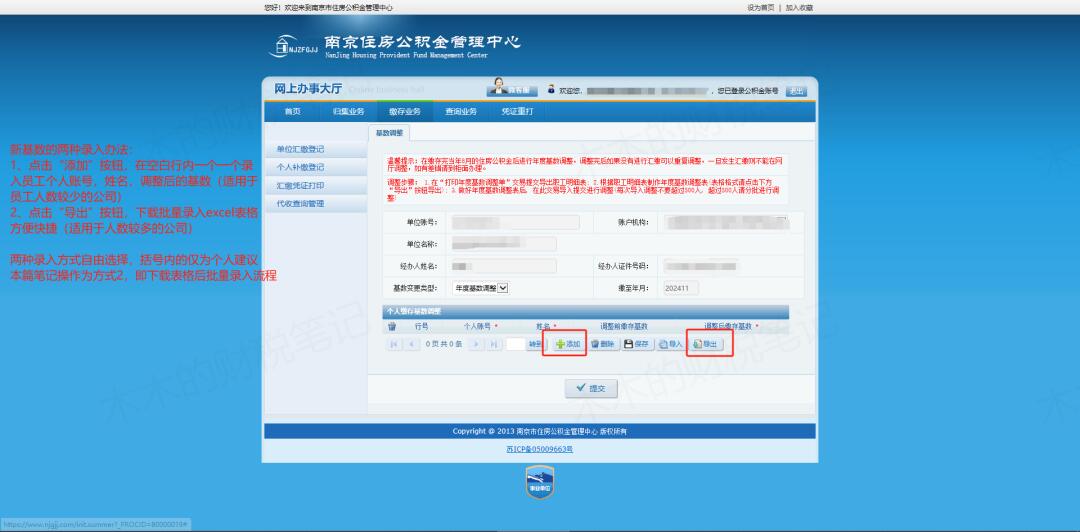
Task: Click the green plus 添加 (Add) button
Action: 568,344
